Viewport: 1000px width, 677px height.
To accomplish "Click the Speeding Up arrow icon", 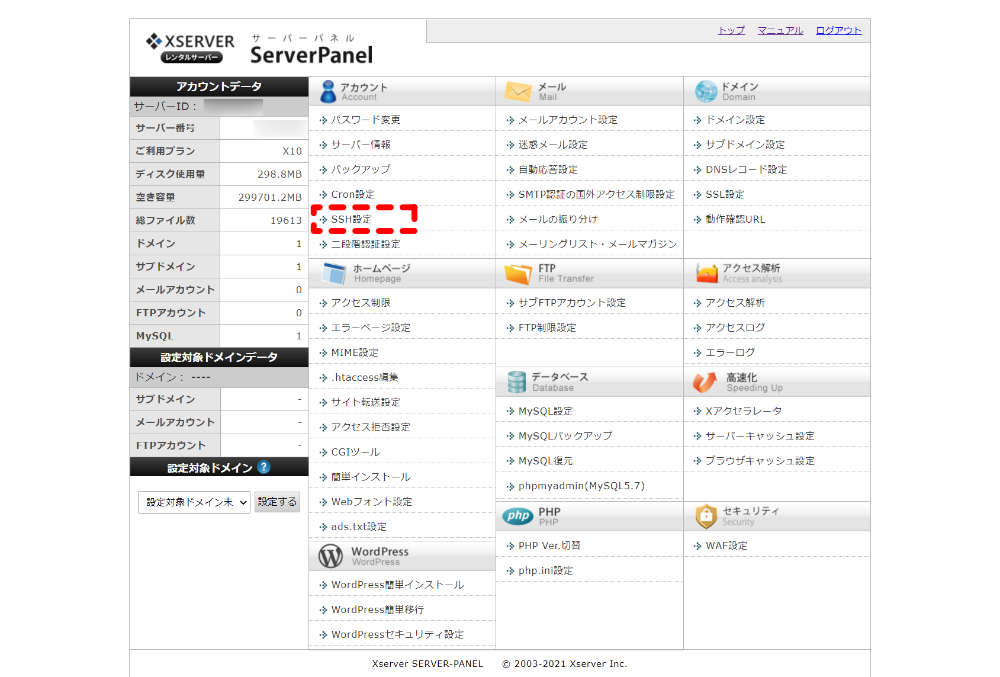I will [705, 382].
